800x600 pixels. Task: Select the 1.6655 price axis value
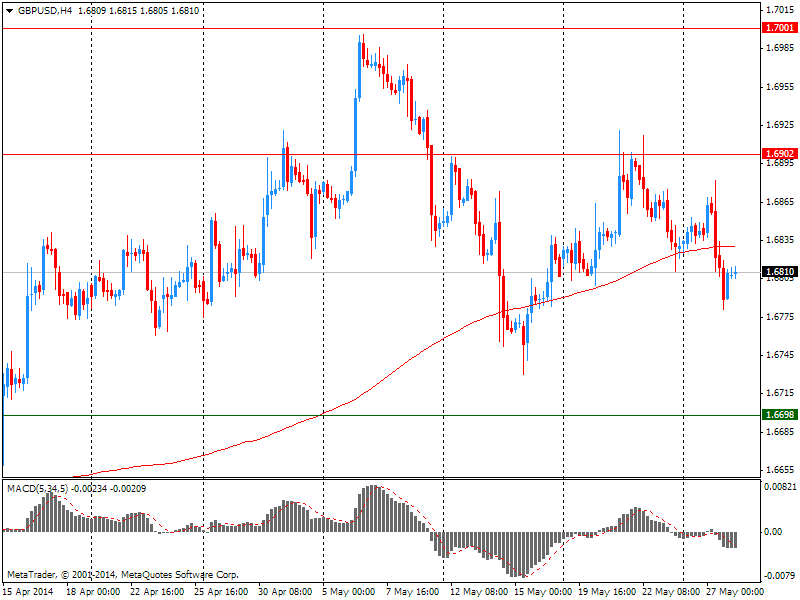pyautogui.click(x=780, y=470)
